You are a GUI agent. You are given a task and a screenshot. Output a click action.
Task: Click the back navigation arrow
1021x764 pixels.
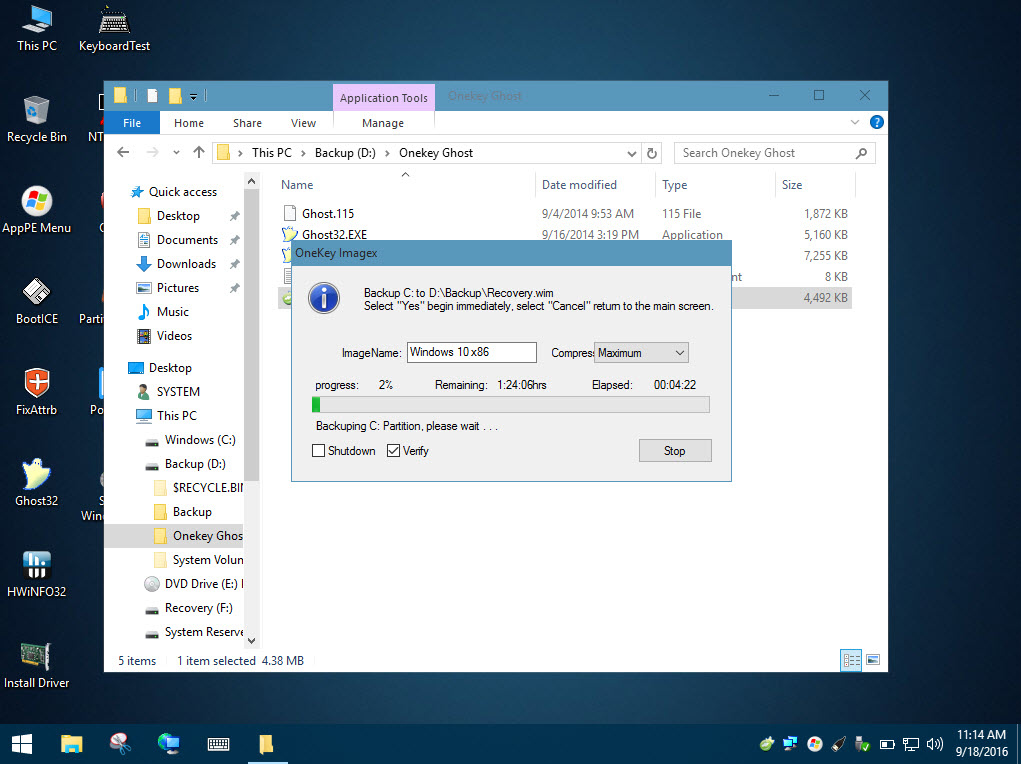coord(122,153)
